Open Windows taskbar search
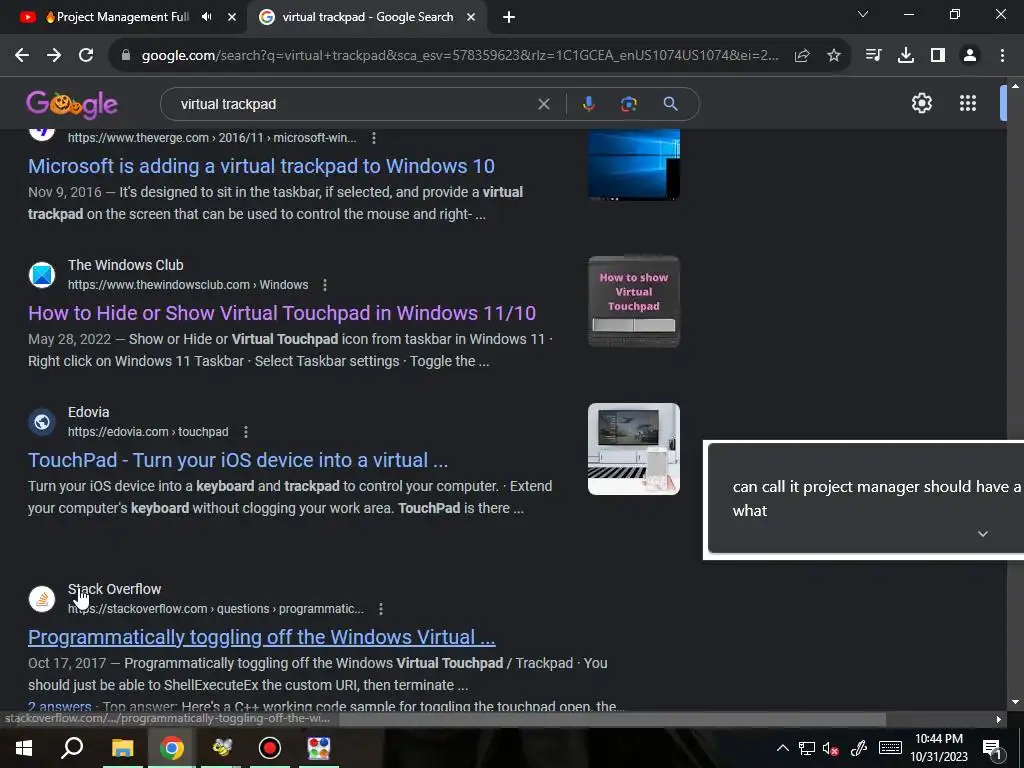1024x768 pixels. click(72, 748)
